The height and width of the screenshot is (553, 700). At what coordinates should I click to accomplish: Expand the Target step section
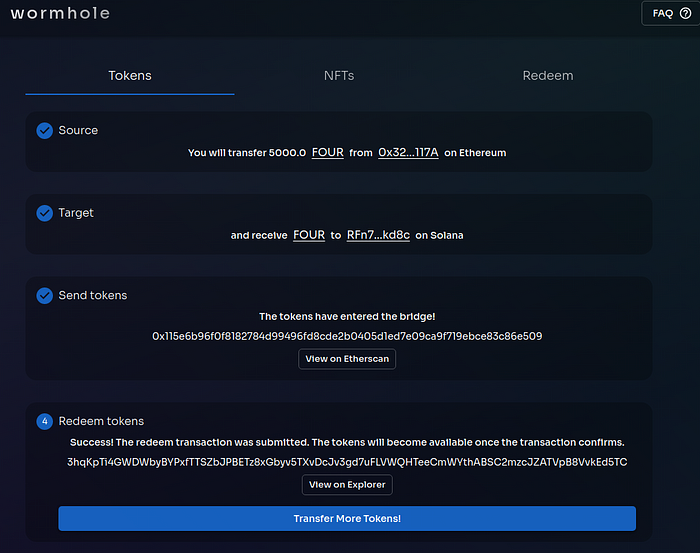76,213
